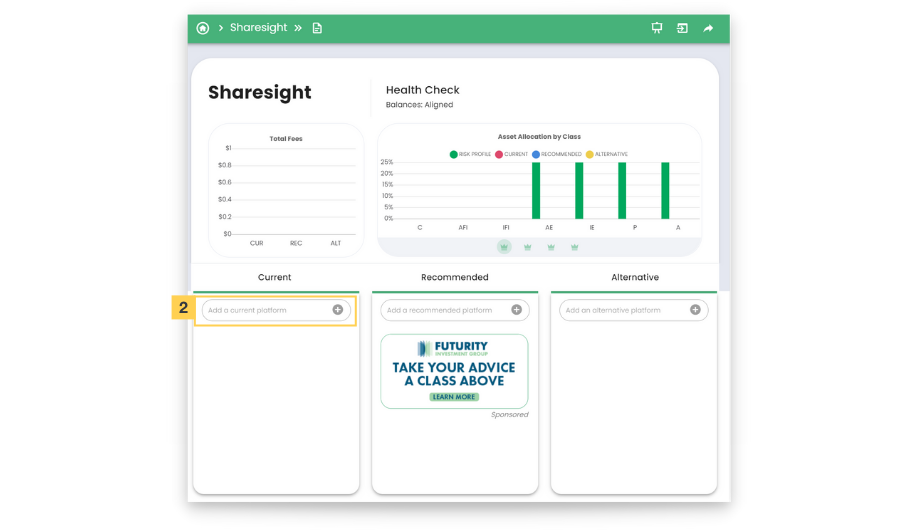Click the Sponsored label under ad
Image resolution: width=917 pixels, height=530 pixels.
pyautogui.click(x=509, y=414)
